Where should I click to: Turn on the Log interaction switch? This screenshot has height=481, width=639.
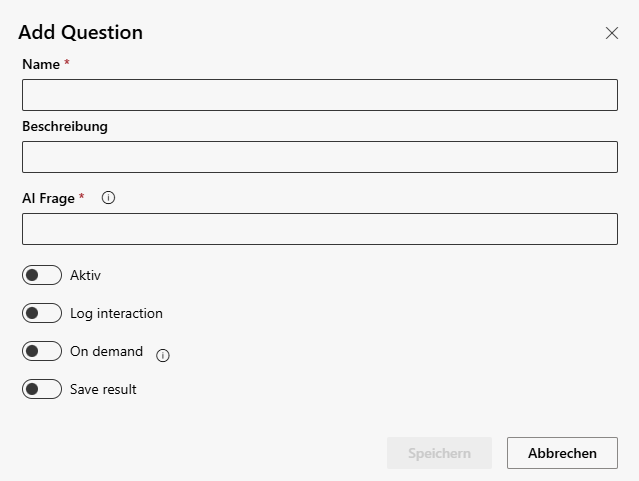42,313
